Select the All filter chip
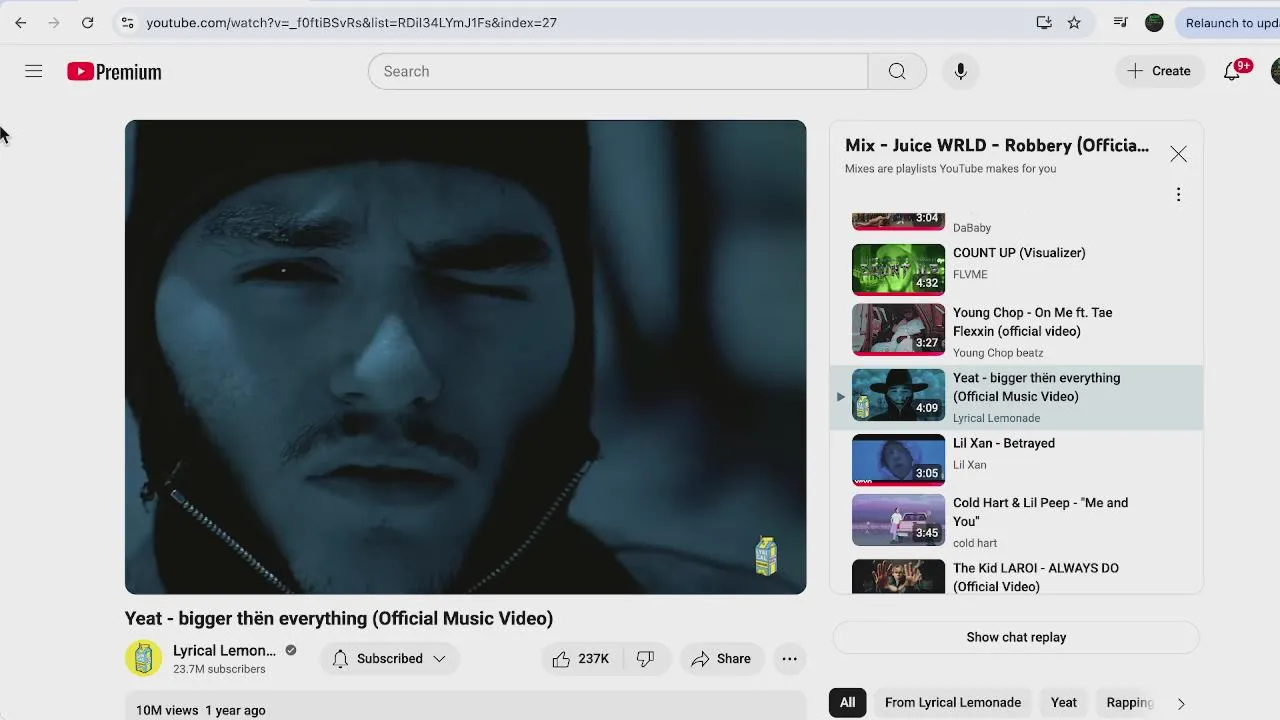 [847, 702]
